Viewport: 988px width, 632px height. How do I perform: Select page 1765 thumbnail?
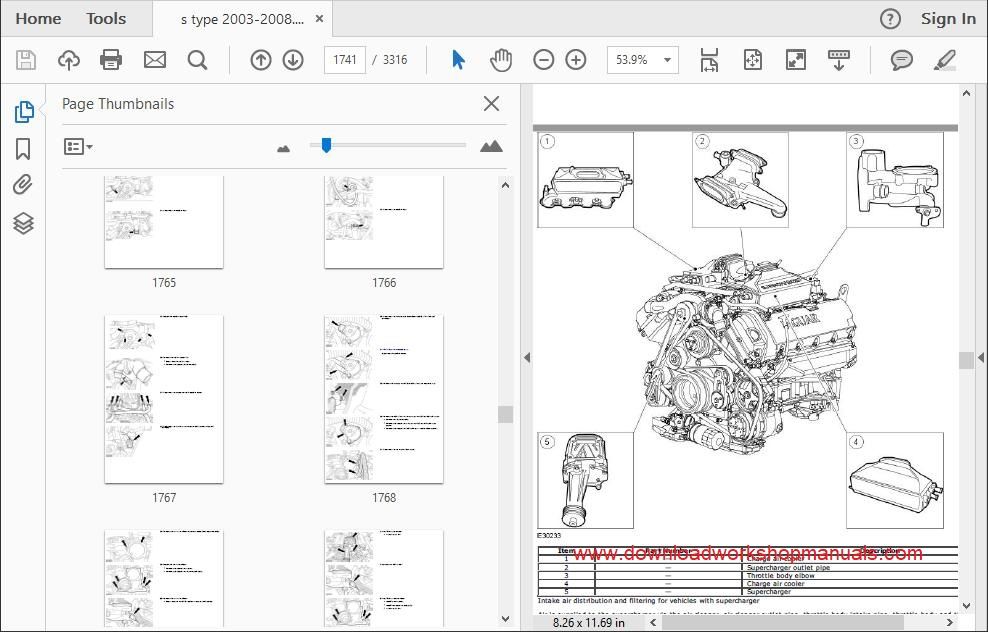164,222
